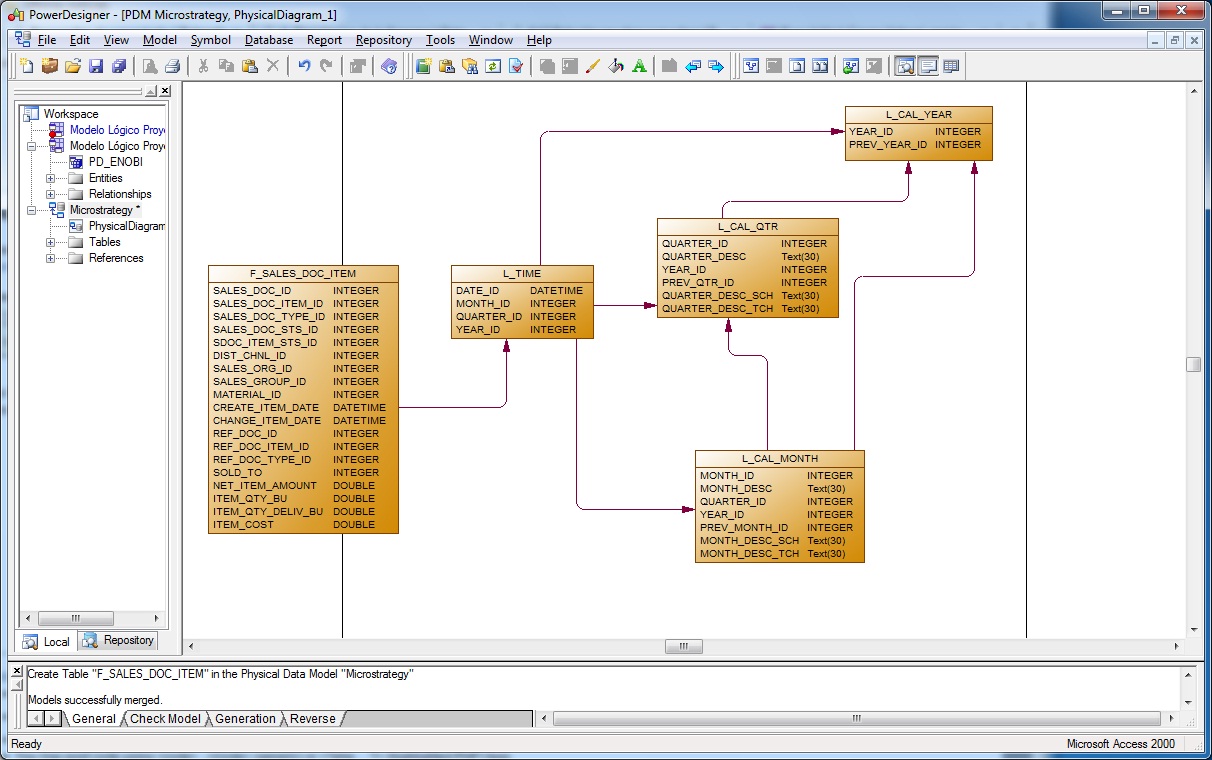Click the blue left arrow toolbar icon

(x=693, y=66)
